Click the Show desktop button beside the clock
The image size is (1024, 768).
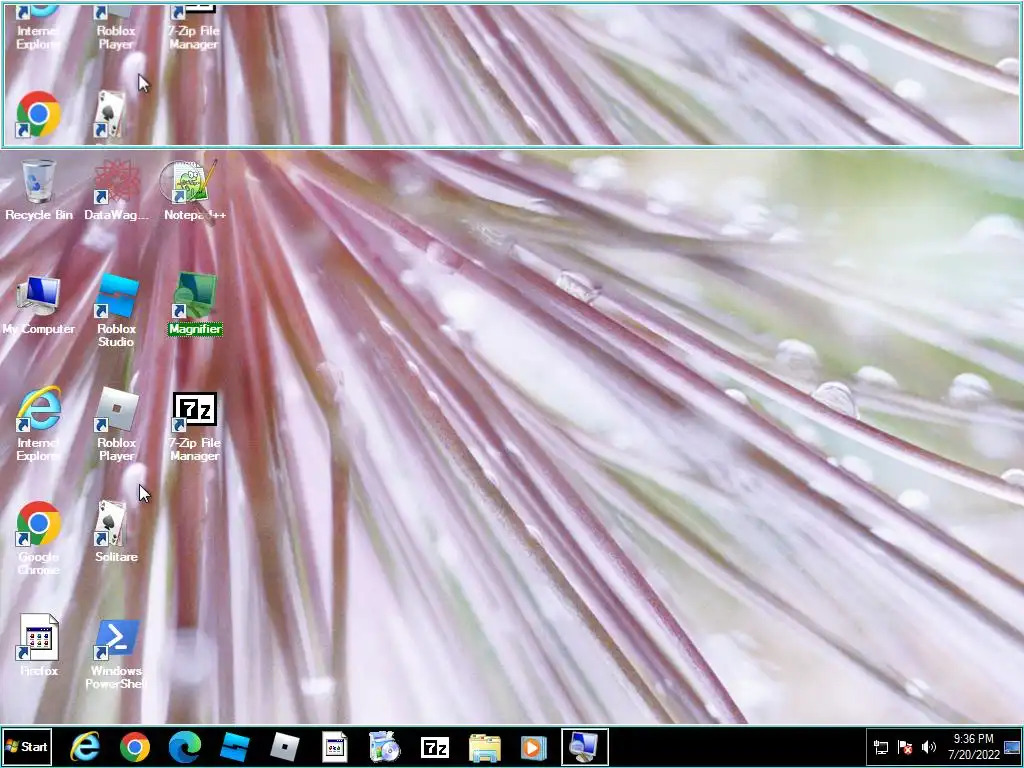click(1013, 747)
